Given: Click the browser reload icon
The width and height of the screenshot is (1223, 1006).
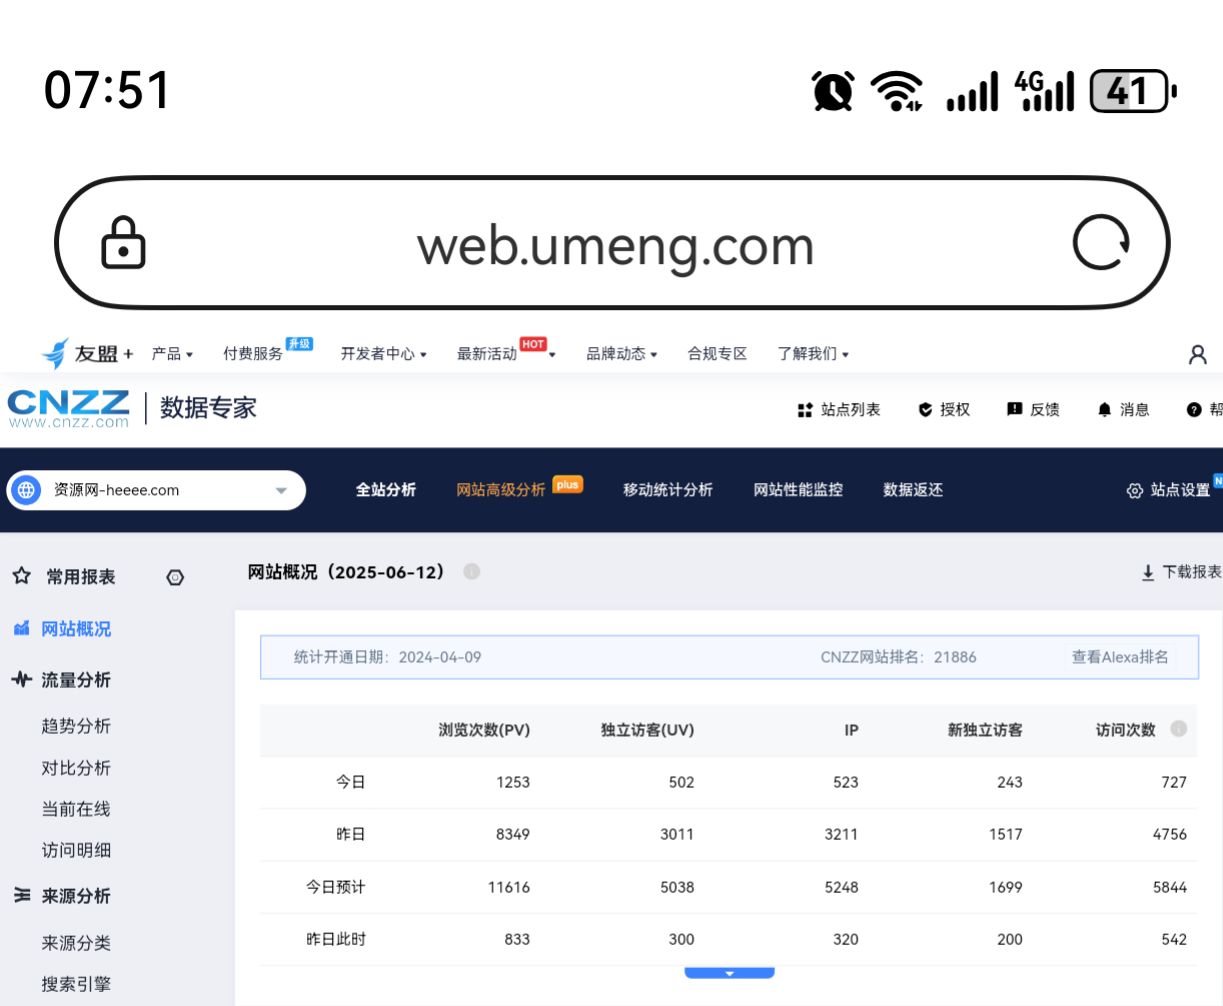Looking at the screenshot, I should (1101, 243).
